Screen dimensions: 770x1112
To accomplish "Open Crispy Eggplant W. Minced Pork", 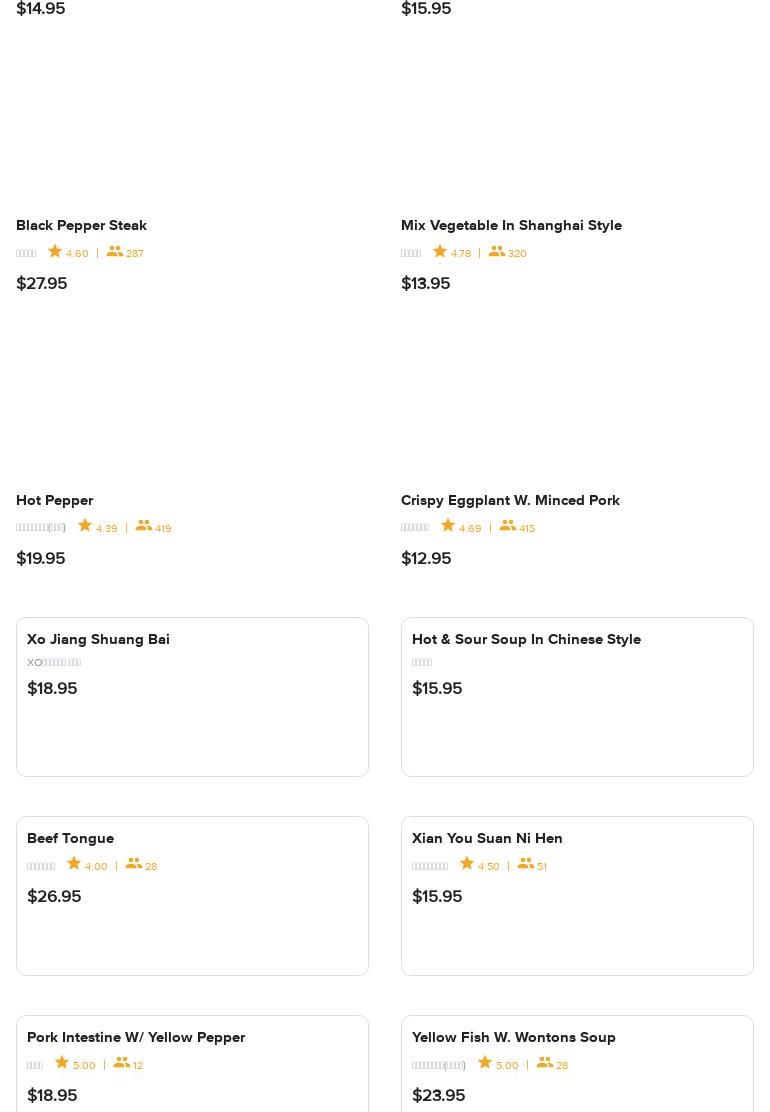I will click(510, 500).
